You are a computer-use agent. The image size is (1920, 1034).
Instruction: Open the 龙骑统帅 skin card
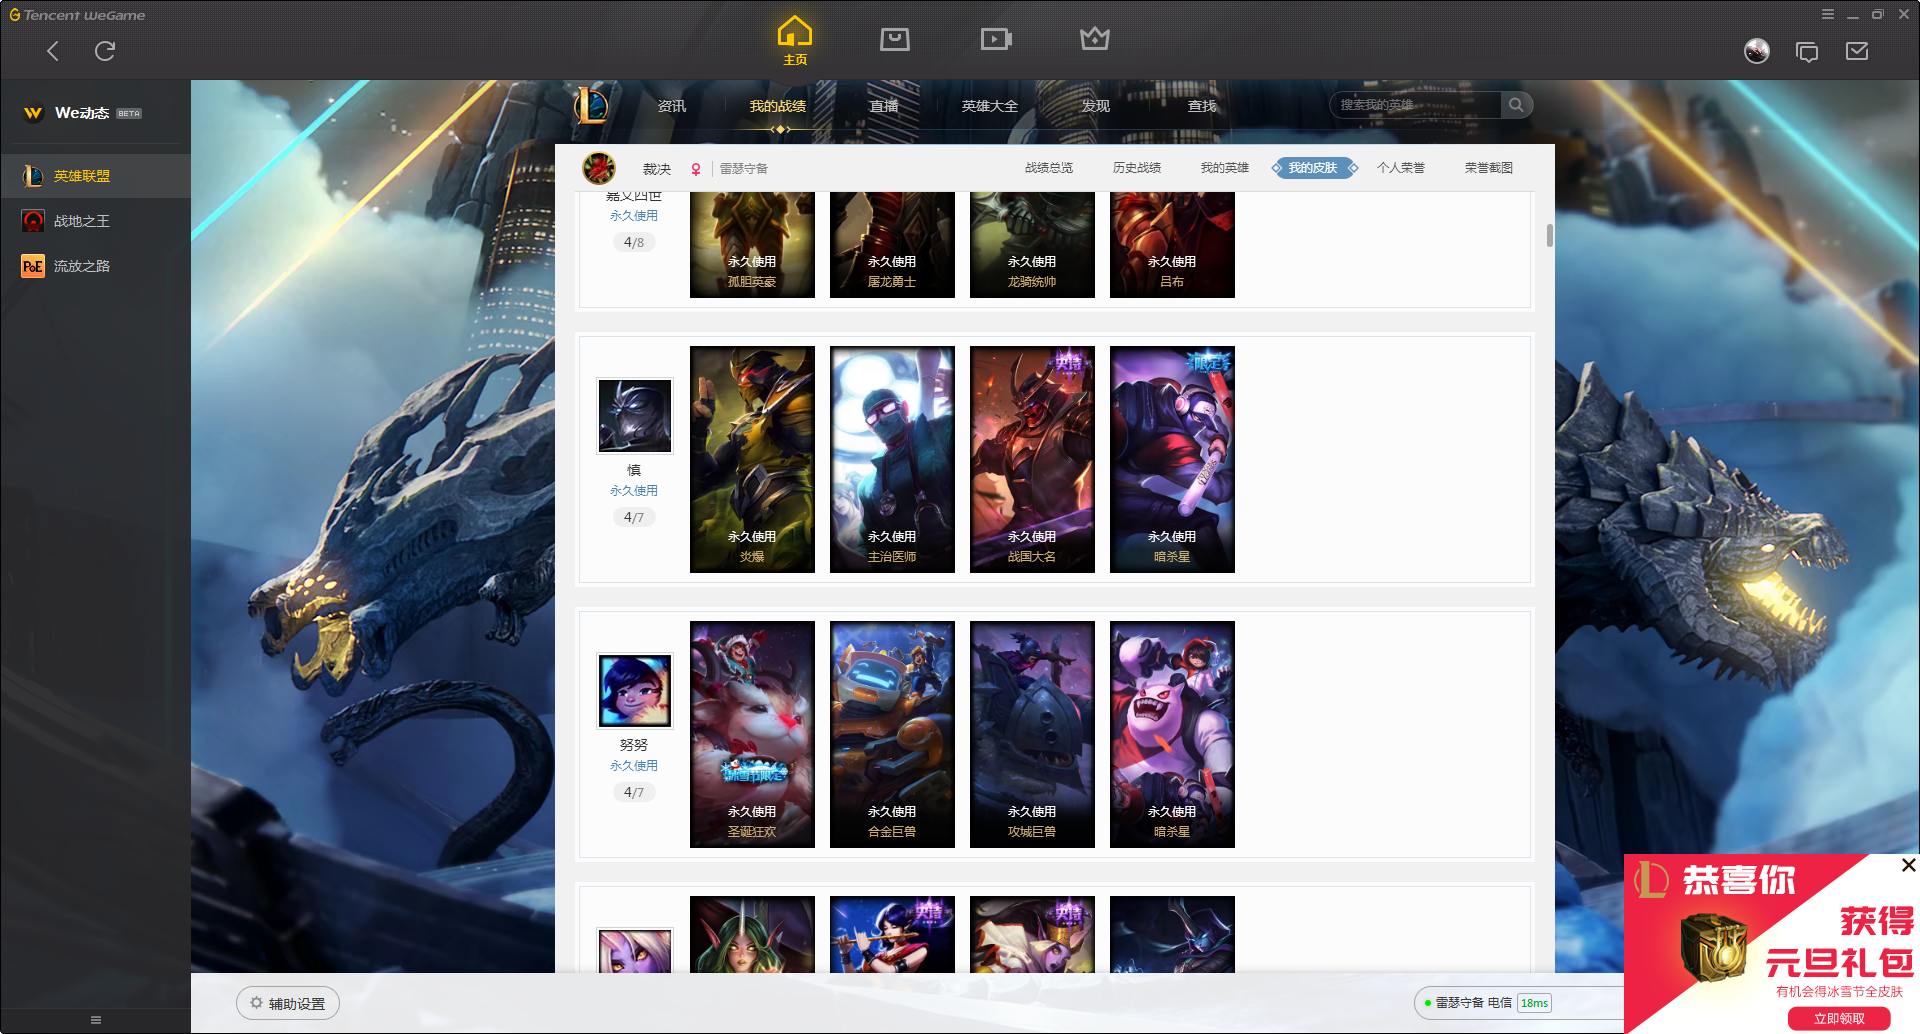point(1032,245)
